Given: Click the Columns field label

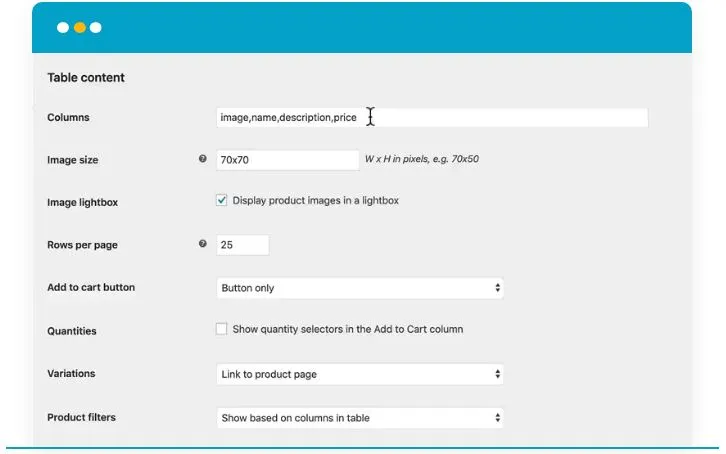Looking at the screenshot, I should [68, 118].
